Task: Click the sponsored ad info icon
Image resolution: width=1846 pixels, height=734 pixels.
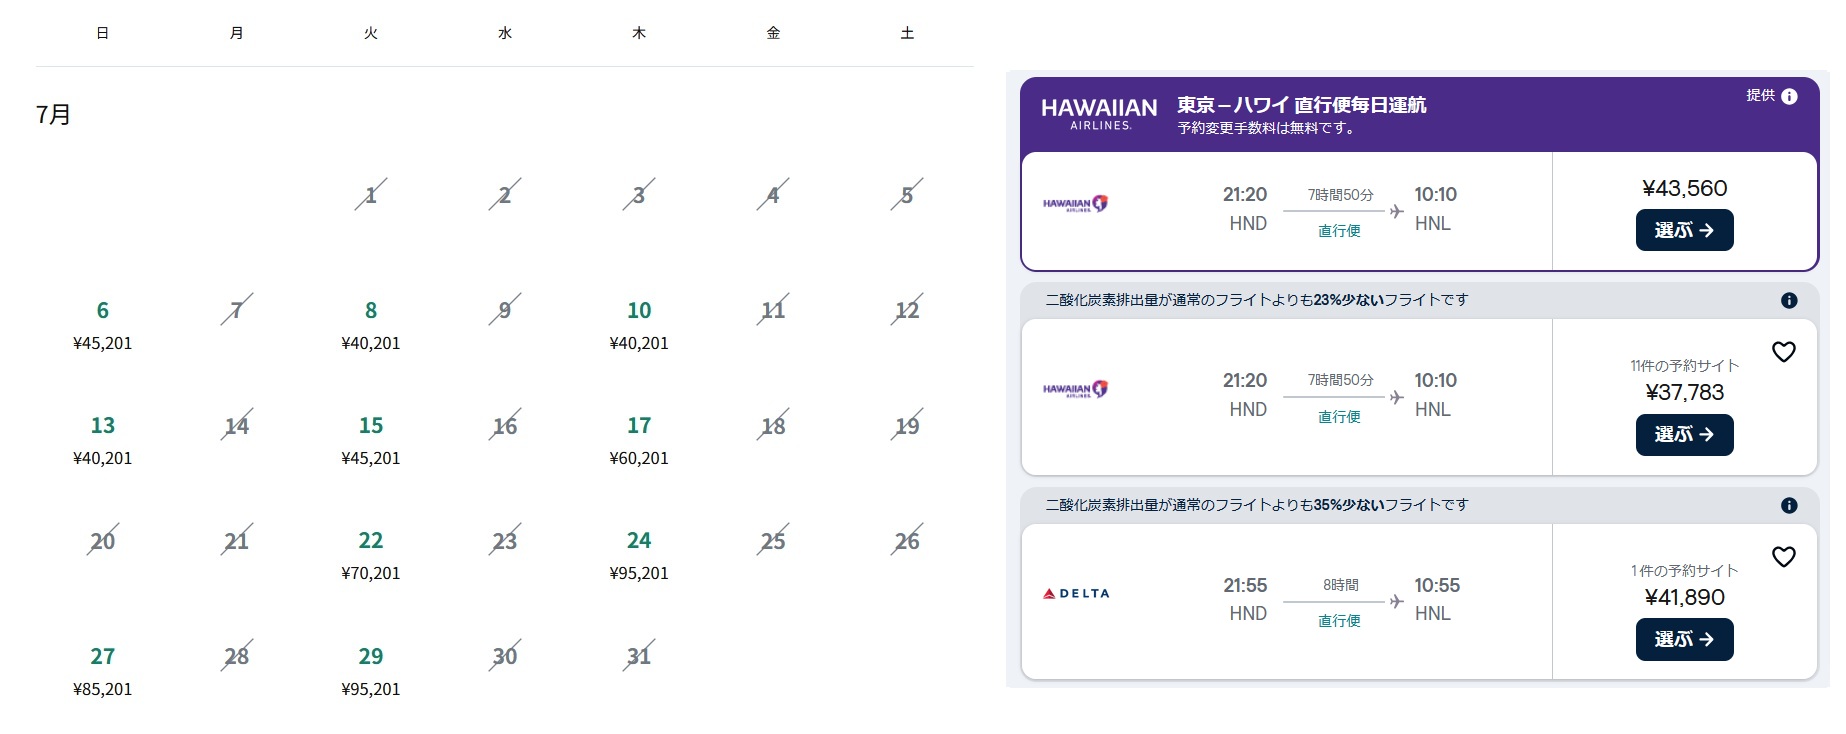Action: [1789, 96]
